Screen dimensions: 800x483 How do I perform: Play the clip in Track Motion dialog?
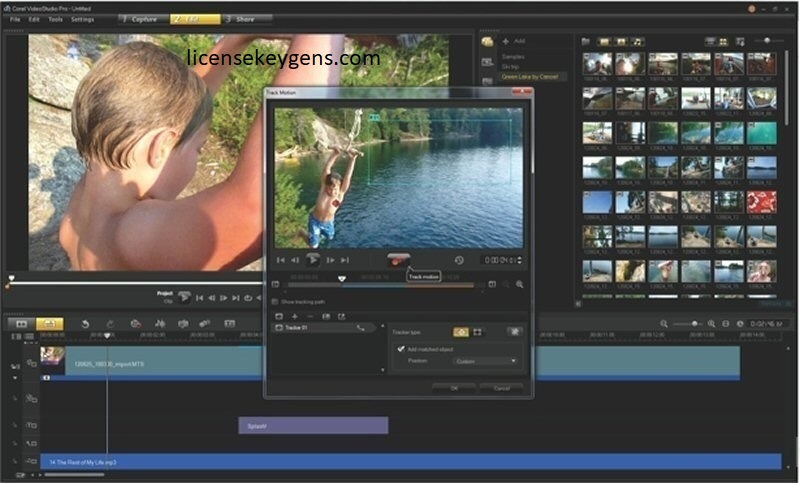(312, 260)
